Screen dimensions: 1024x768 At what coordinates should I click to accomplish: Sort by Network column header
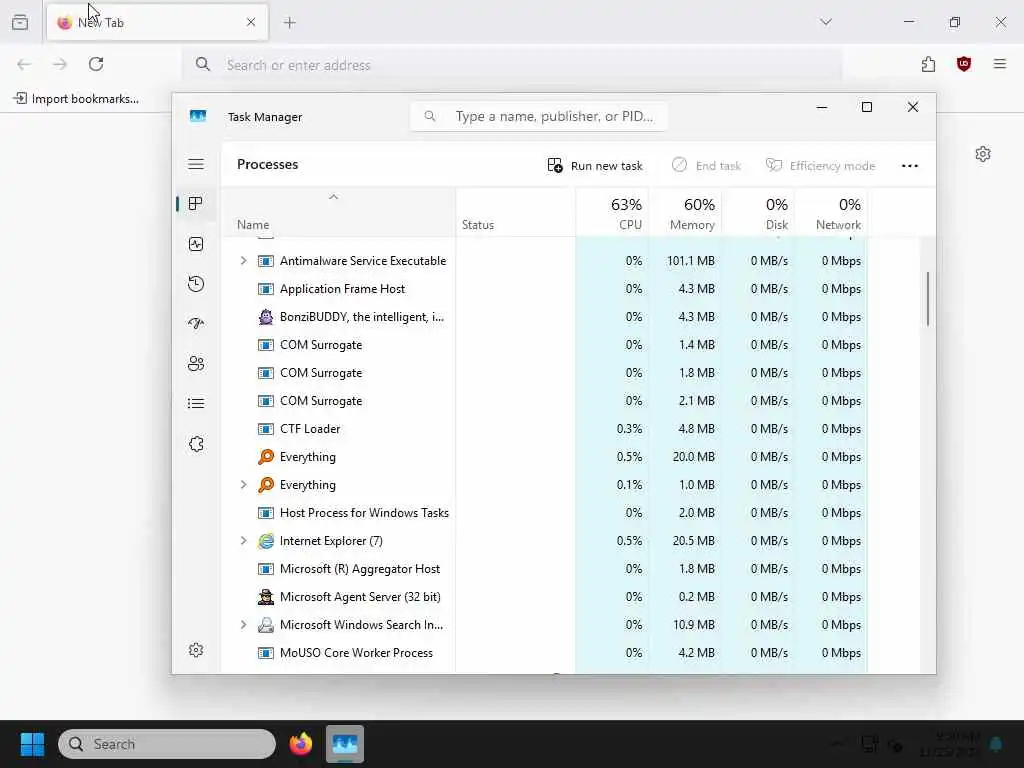coord(831,214)
